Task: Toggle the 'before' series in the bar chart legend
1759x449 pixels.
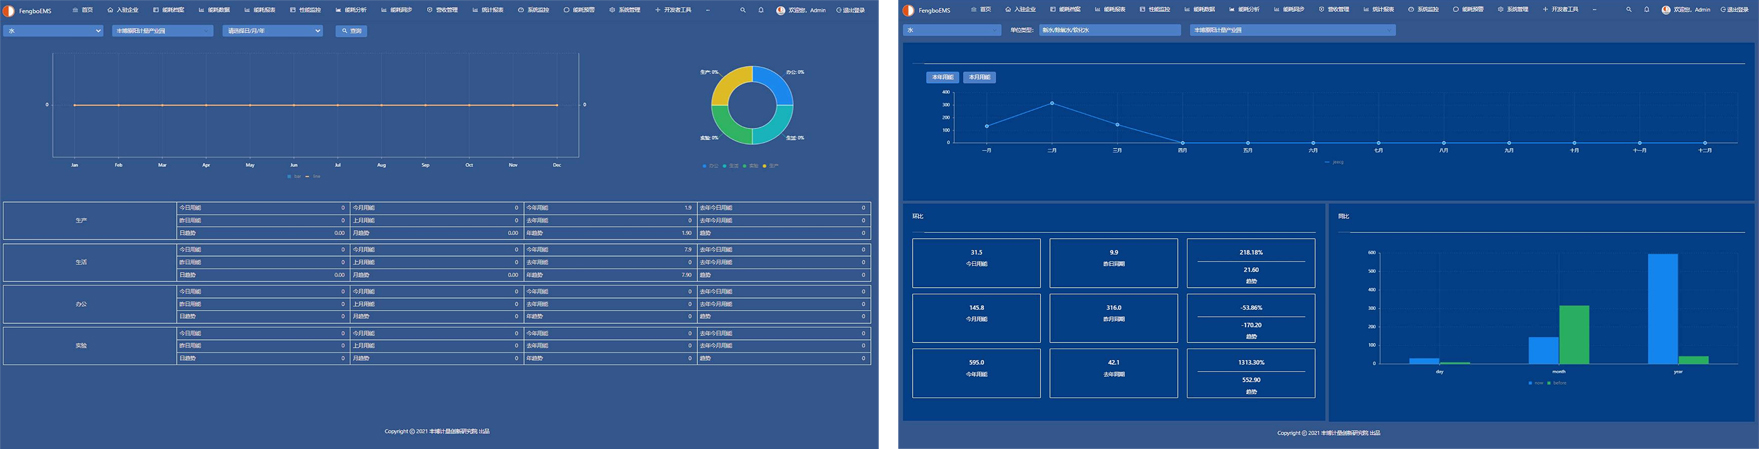Action: point(1556,383)
